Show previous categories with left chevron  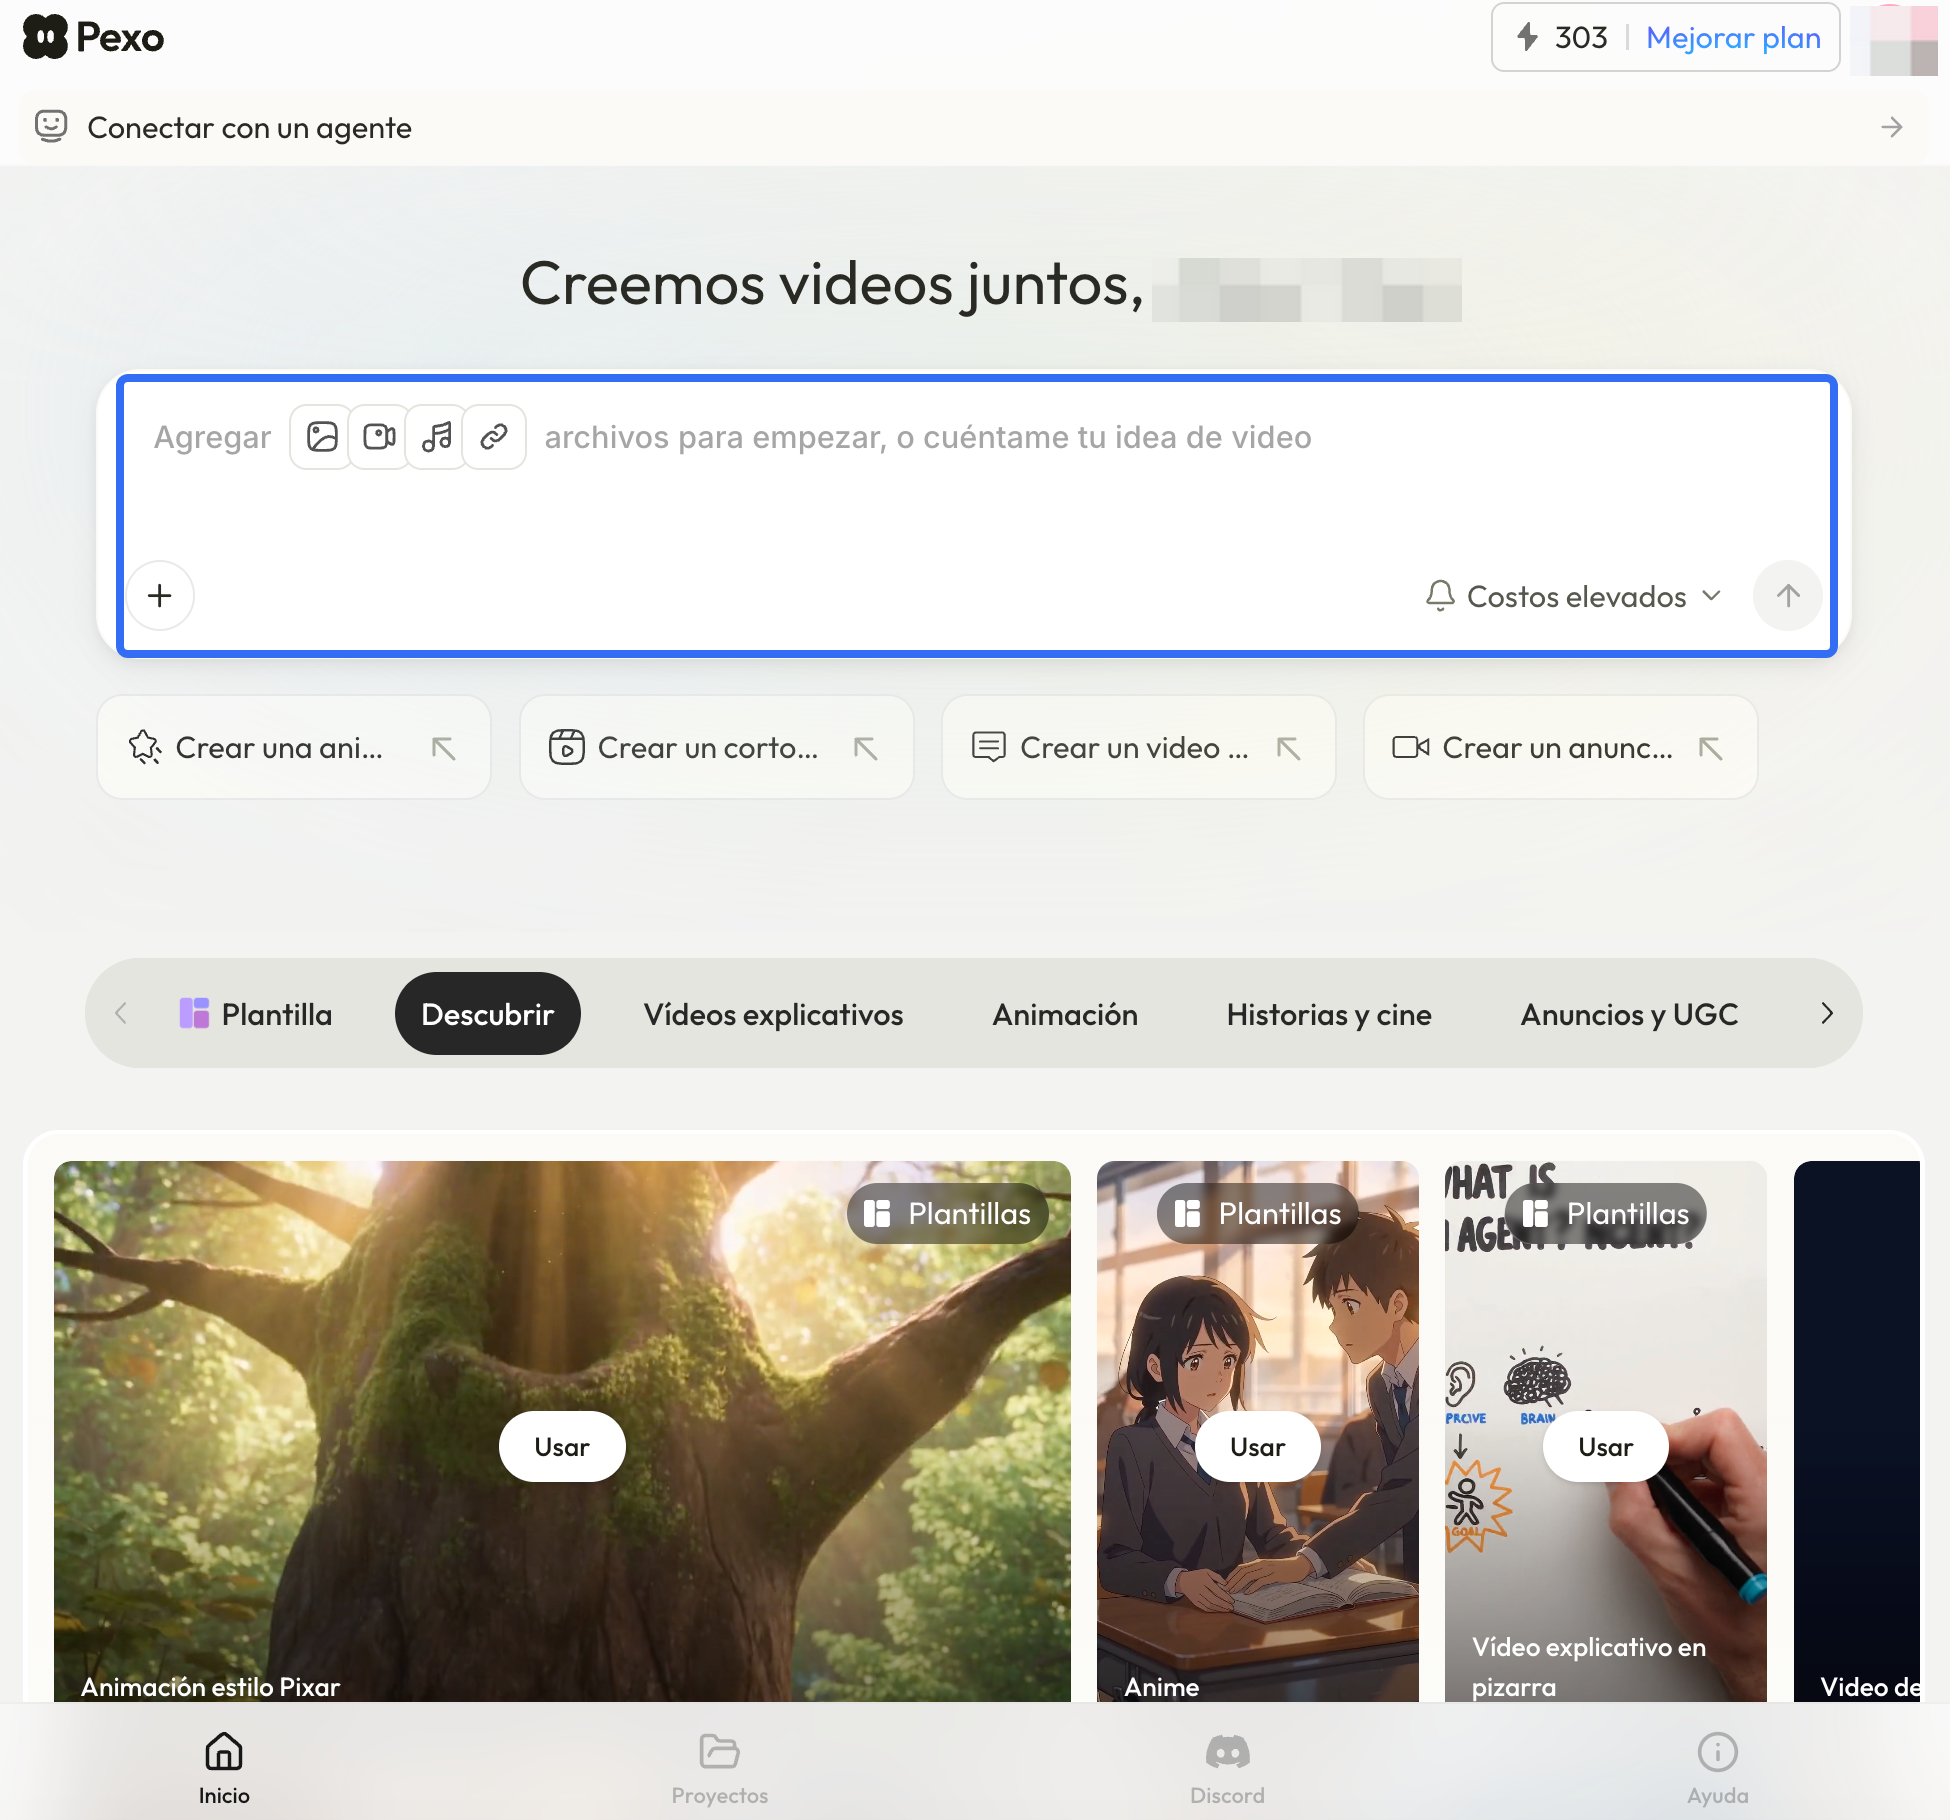click(121, 1014)
